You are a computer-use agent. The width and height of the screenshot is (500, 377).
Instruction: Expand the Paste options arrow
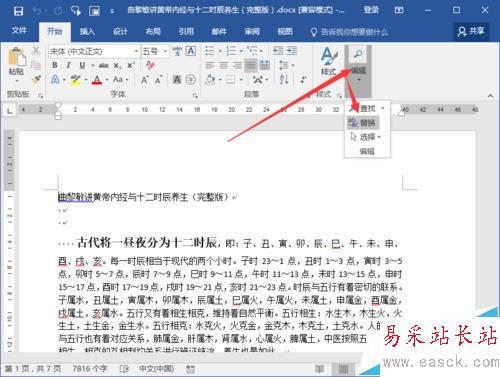(17, 81)
